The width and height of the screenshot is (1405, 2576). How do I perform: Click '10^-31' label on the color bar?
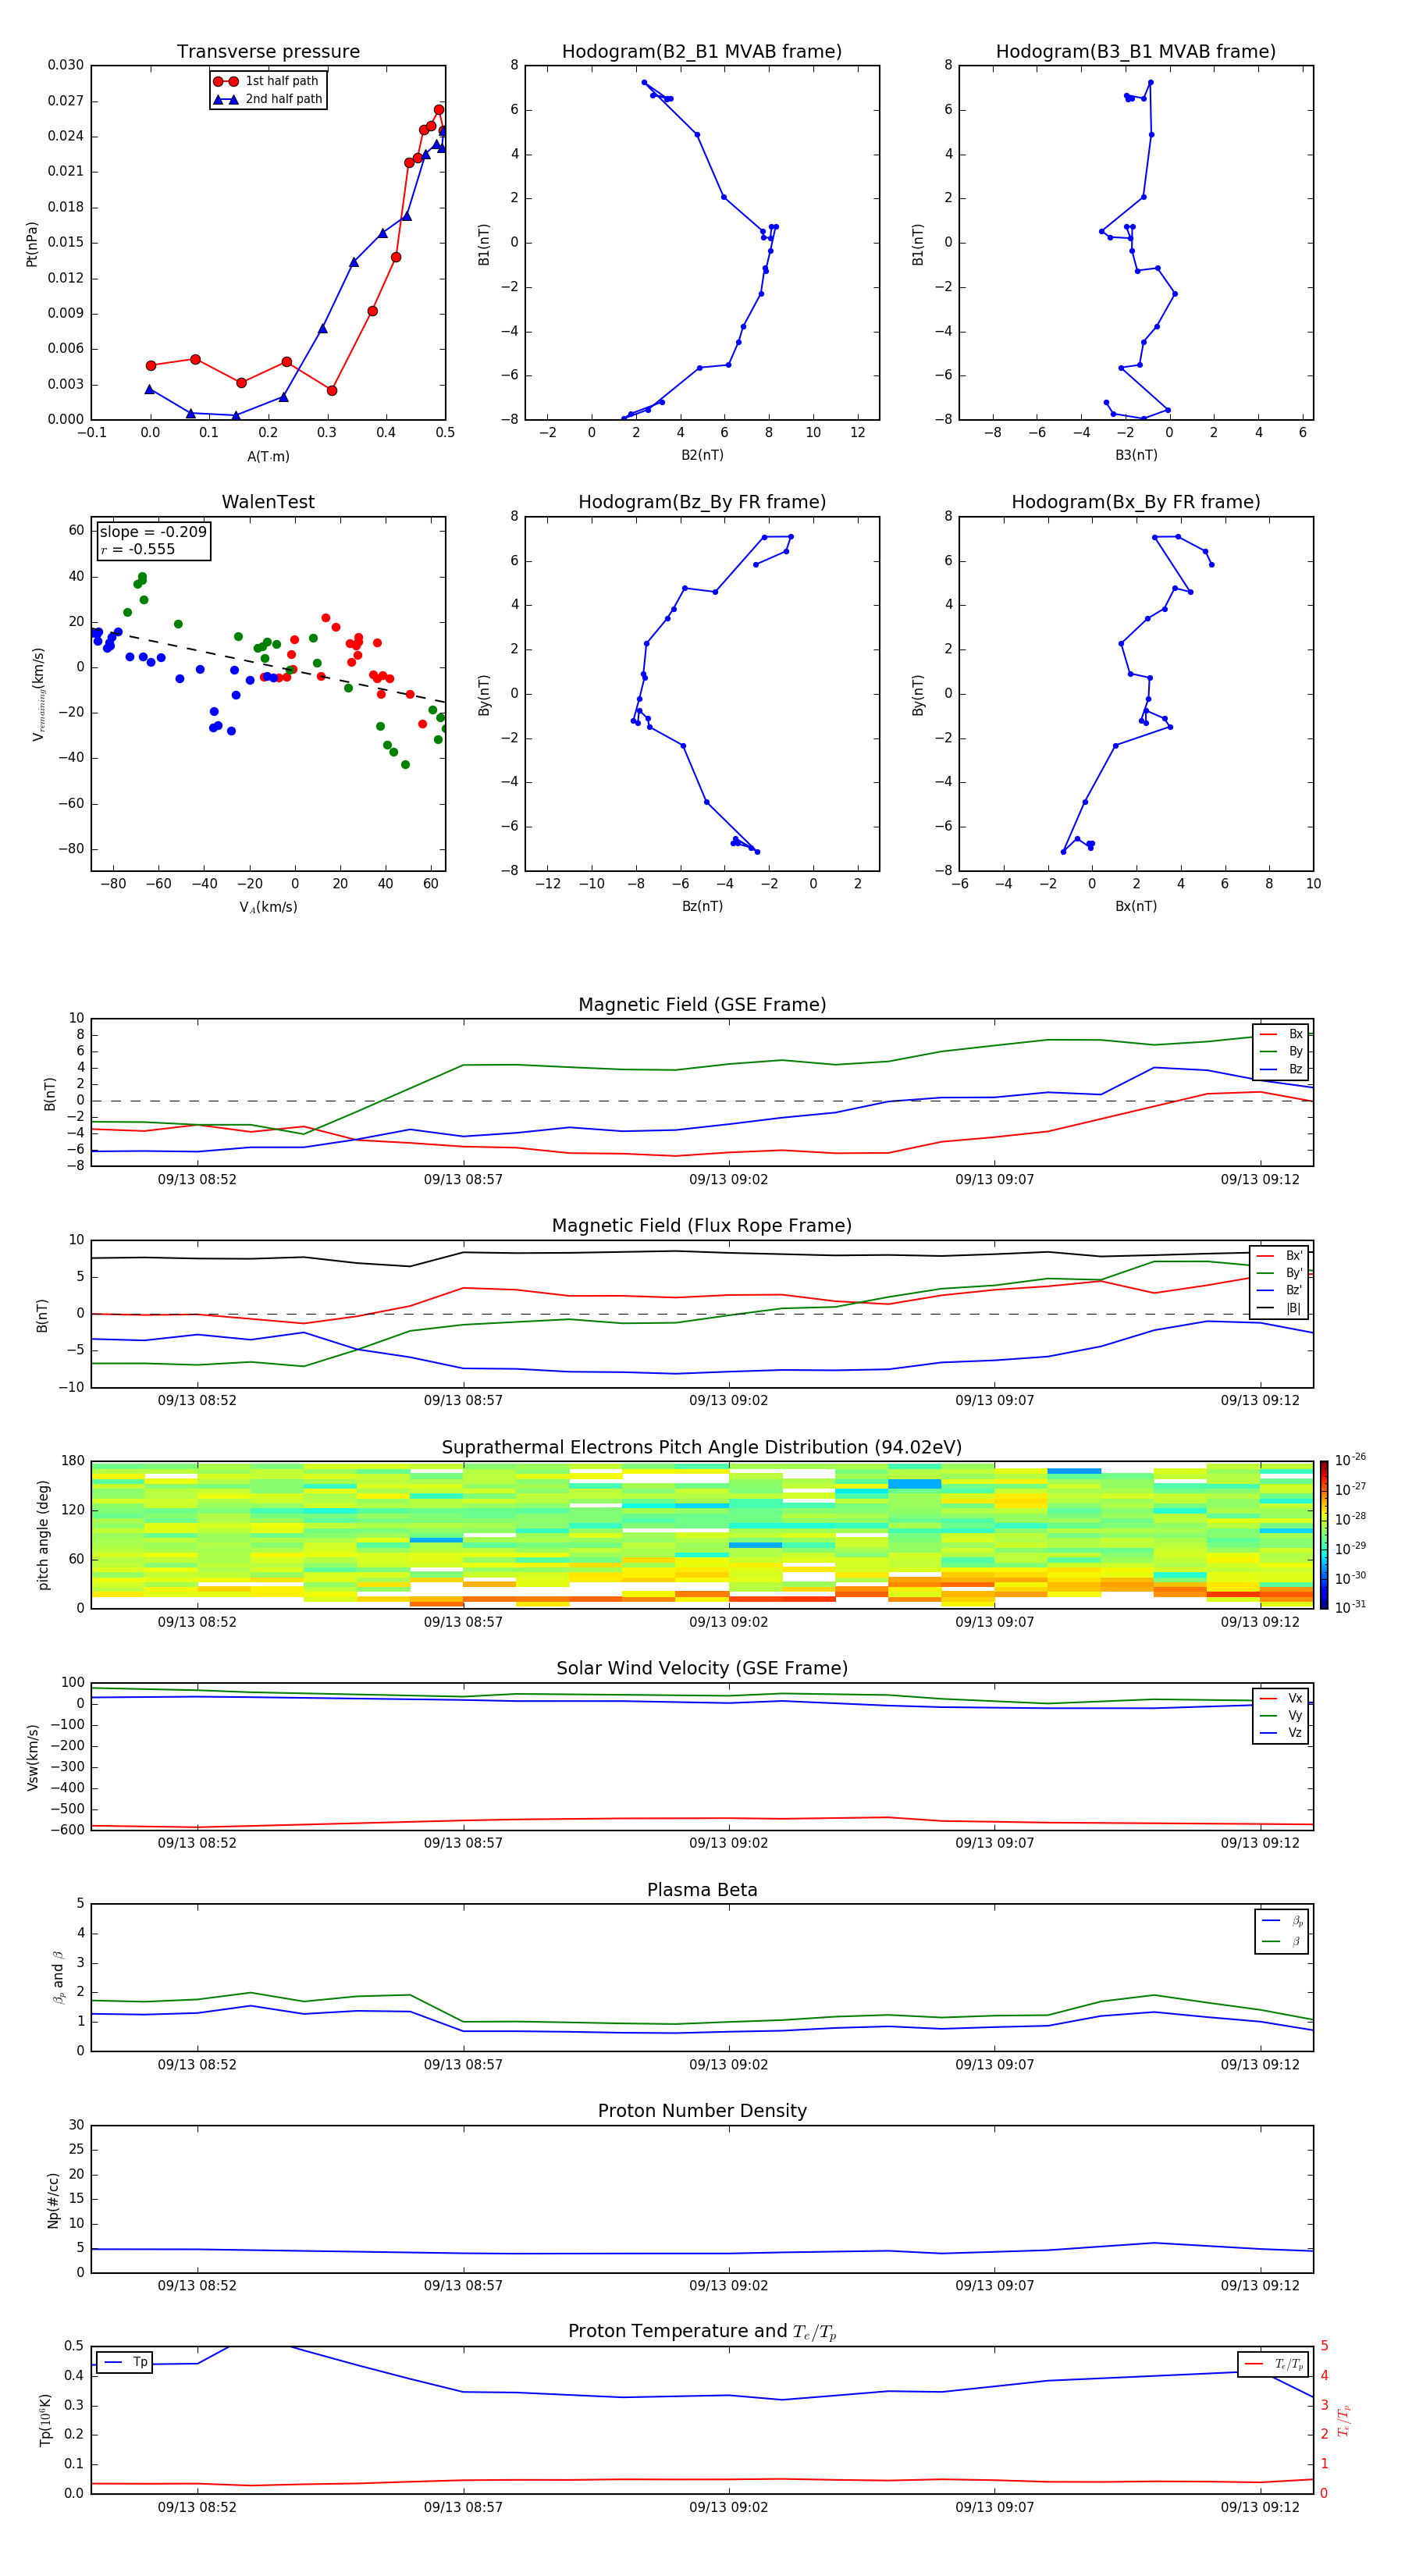pos(1350,1608)
